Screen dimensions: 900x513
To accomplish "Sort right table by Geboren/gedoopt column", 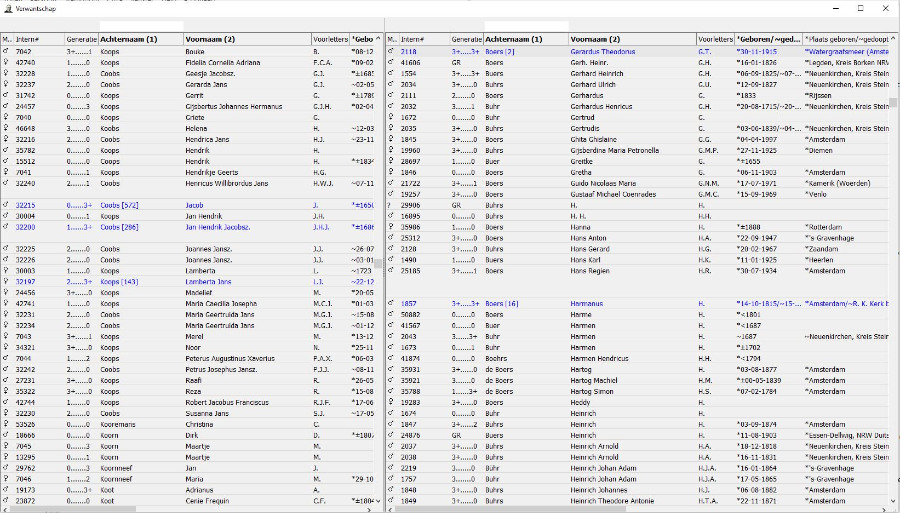I will coord(767,39).
